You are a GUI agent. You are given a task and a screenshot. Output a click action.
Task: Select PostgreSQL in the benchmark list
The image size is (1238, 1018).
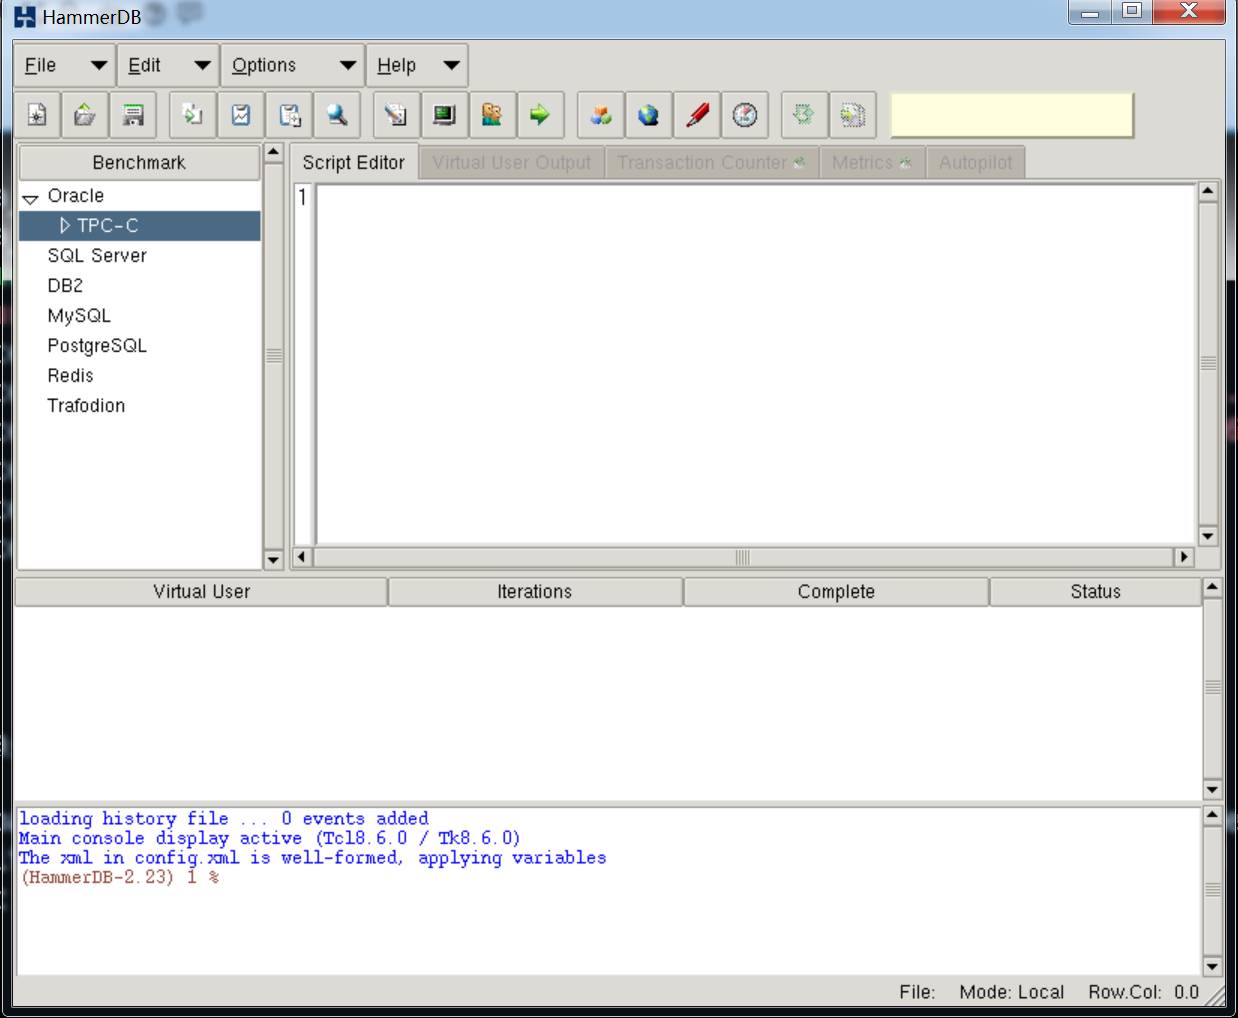point(97,346)
